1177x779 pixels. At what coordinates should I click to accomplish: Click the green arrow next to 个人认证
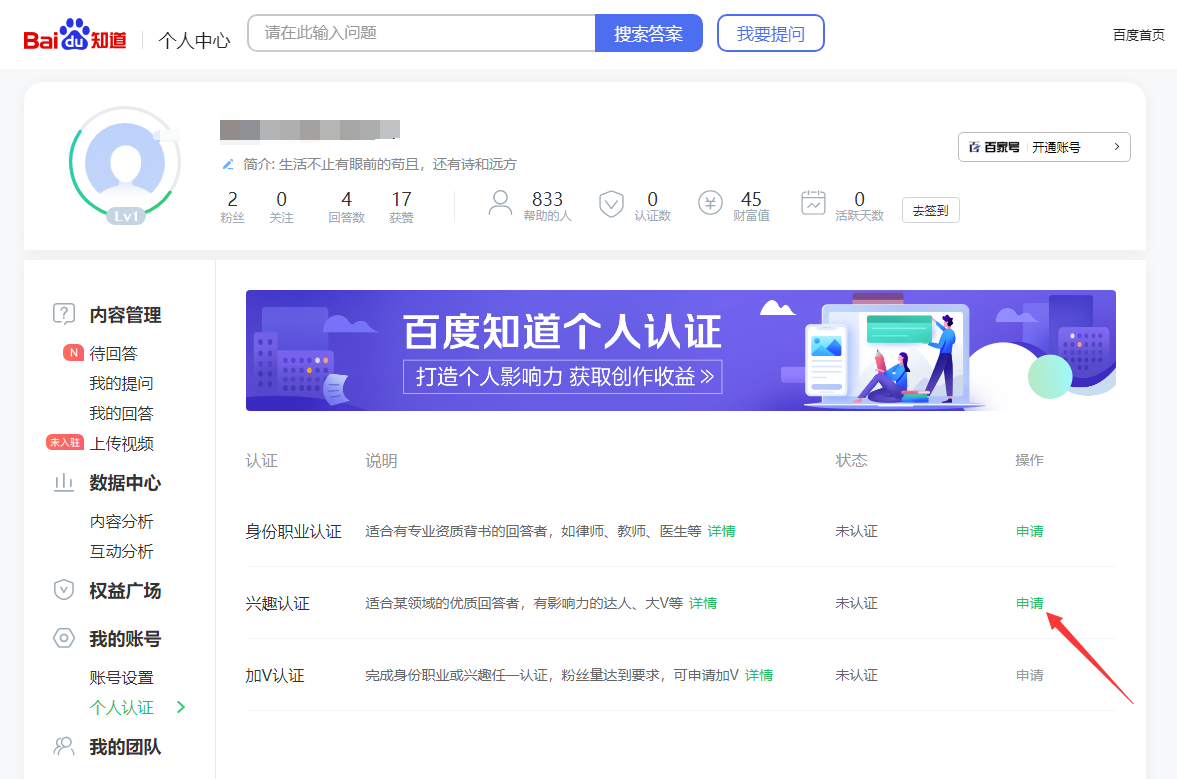[x=179, y=706]
